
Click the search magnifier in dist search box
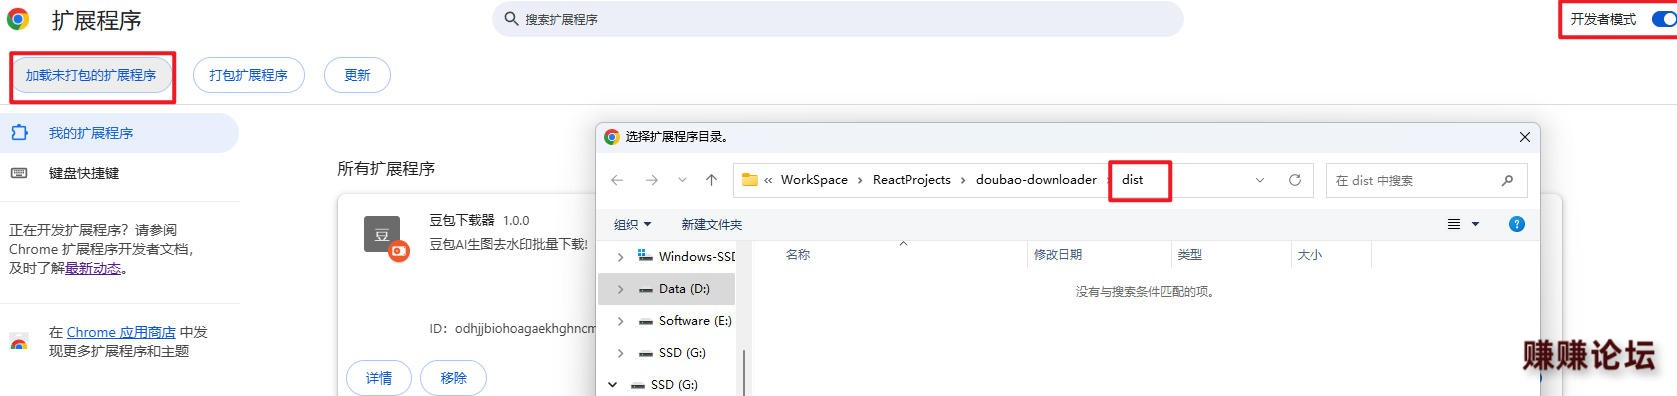1507,180
